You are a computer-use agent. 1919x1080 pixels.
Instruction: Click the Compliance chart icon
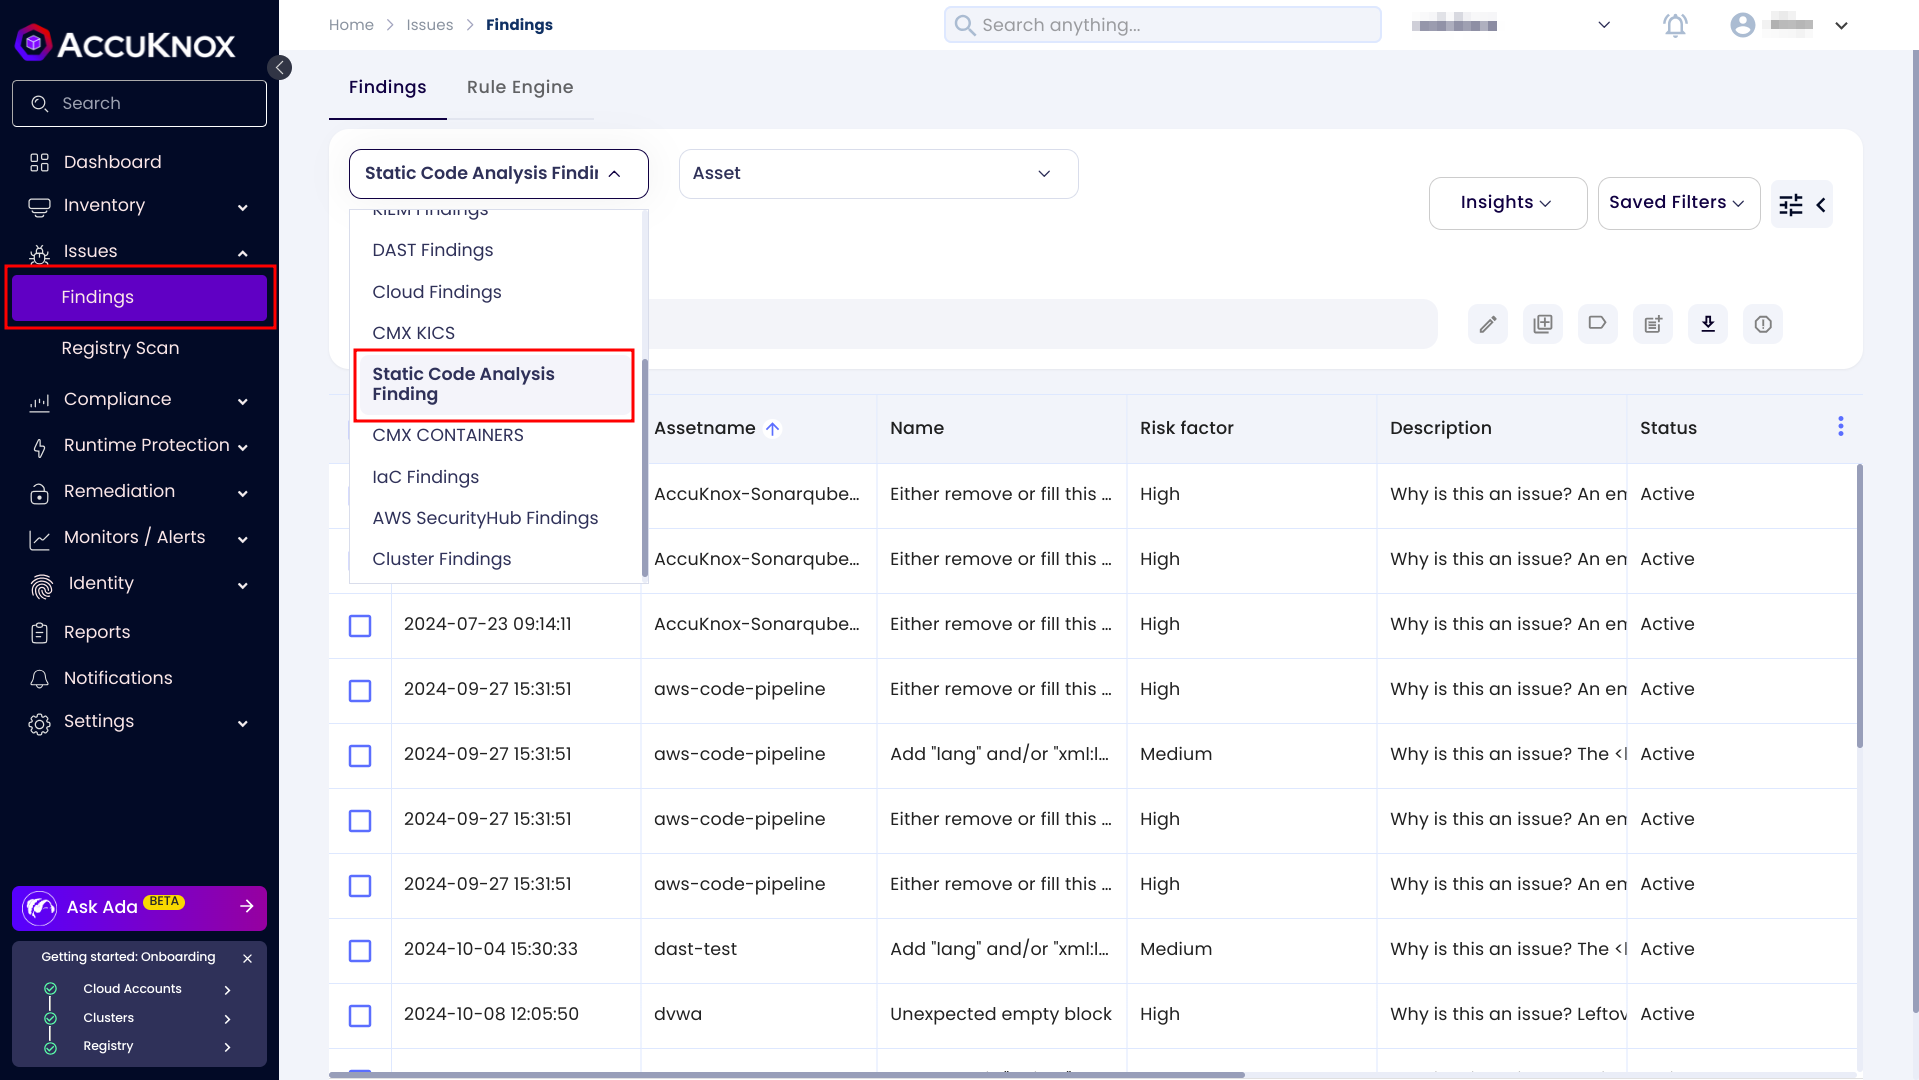39,402
